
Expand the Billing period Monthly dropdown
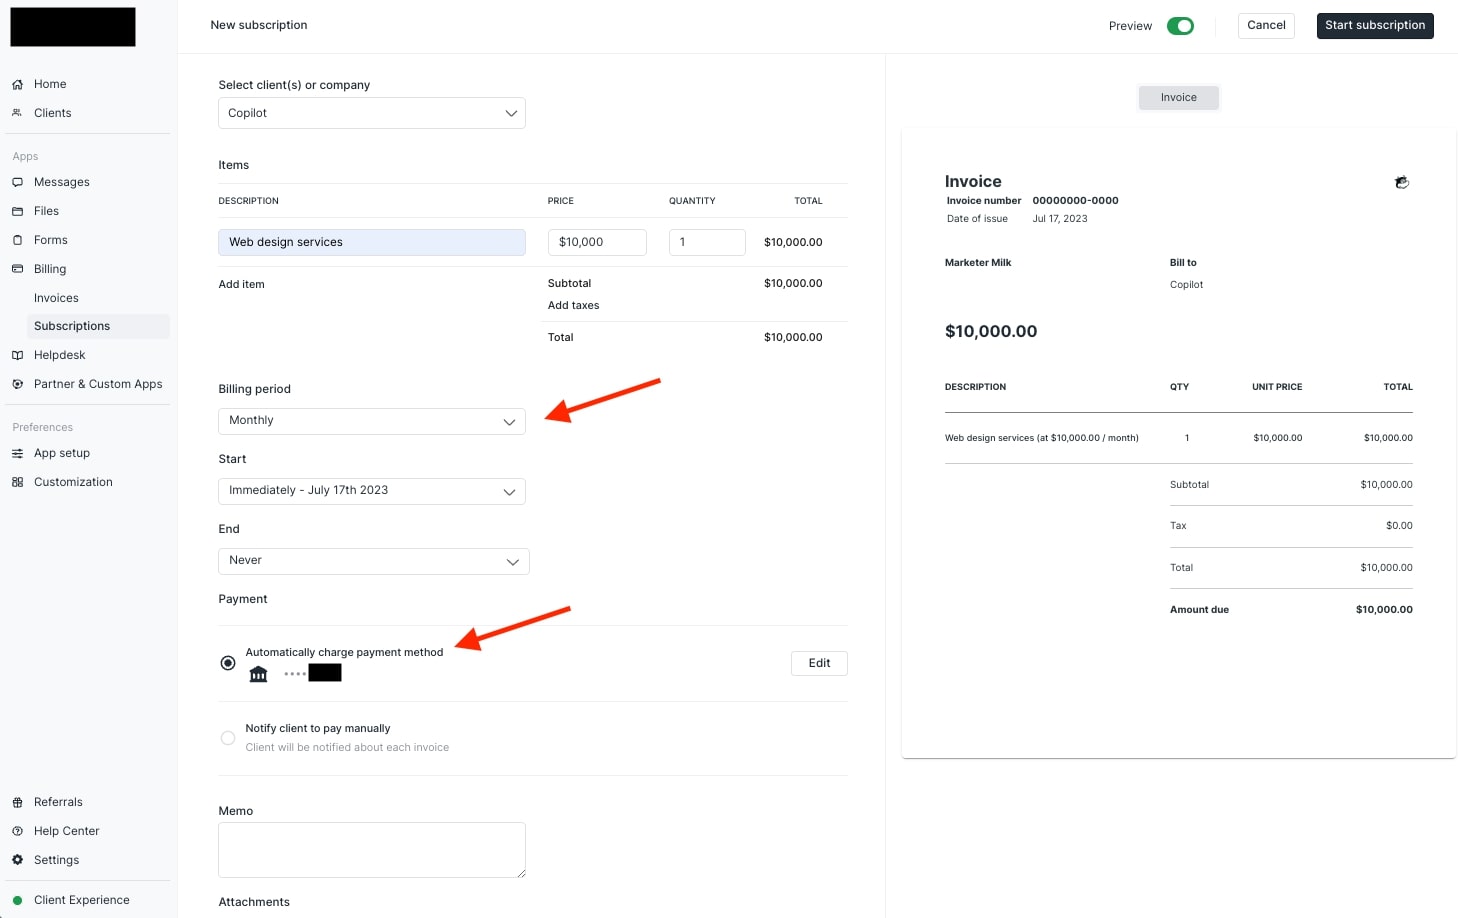371,421
